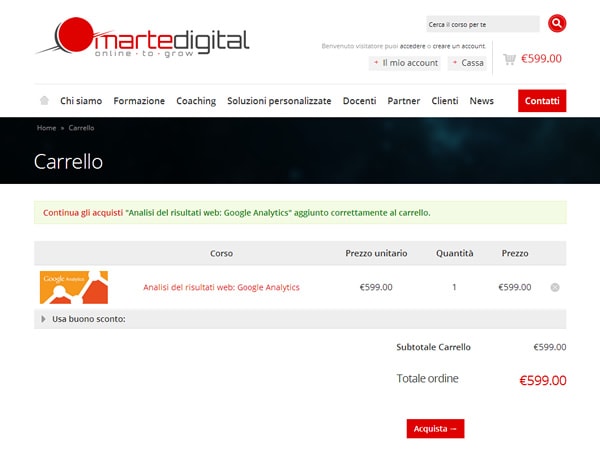
Task: Remove Google Analytics course from cart
Action: coord(554,287)
